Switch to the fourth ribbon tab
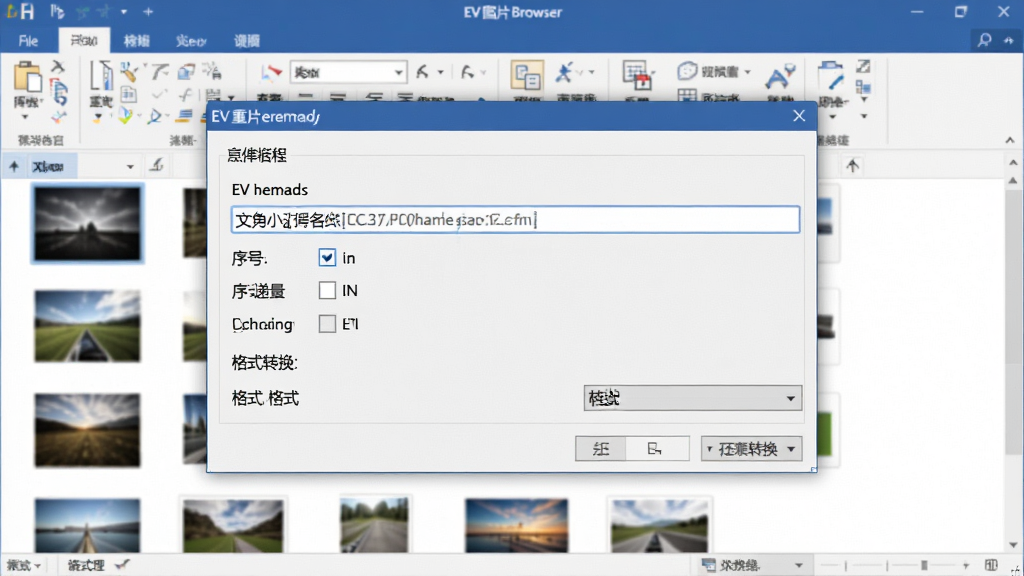Image resolution: width=1024 pixels, height=576 pixels. [191, 41]
